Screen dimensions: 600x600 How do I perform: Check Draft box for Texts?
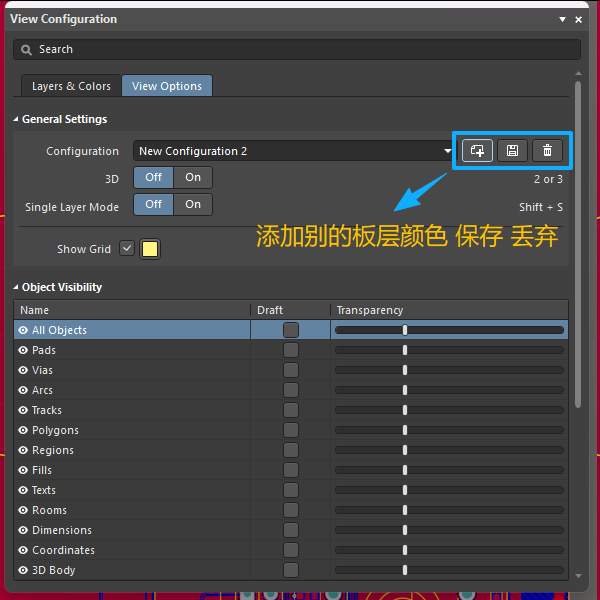[291, 490]
